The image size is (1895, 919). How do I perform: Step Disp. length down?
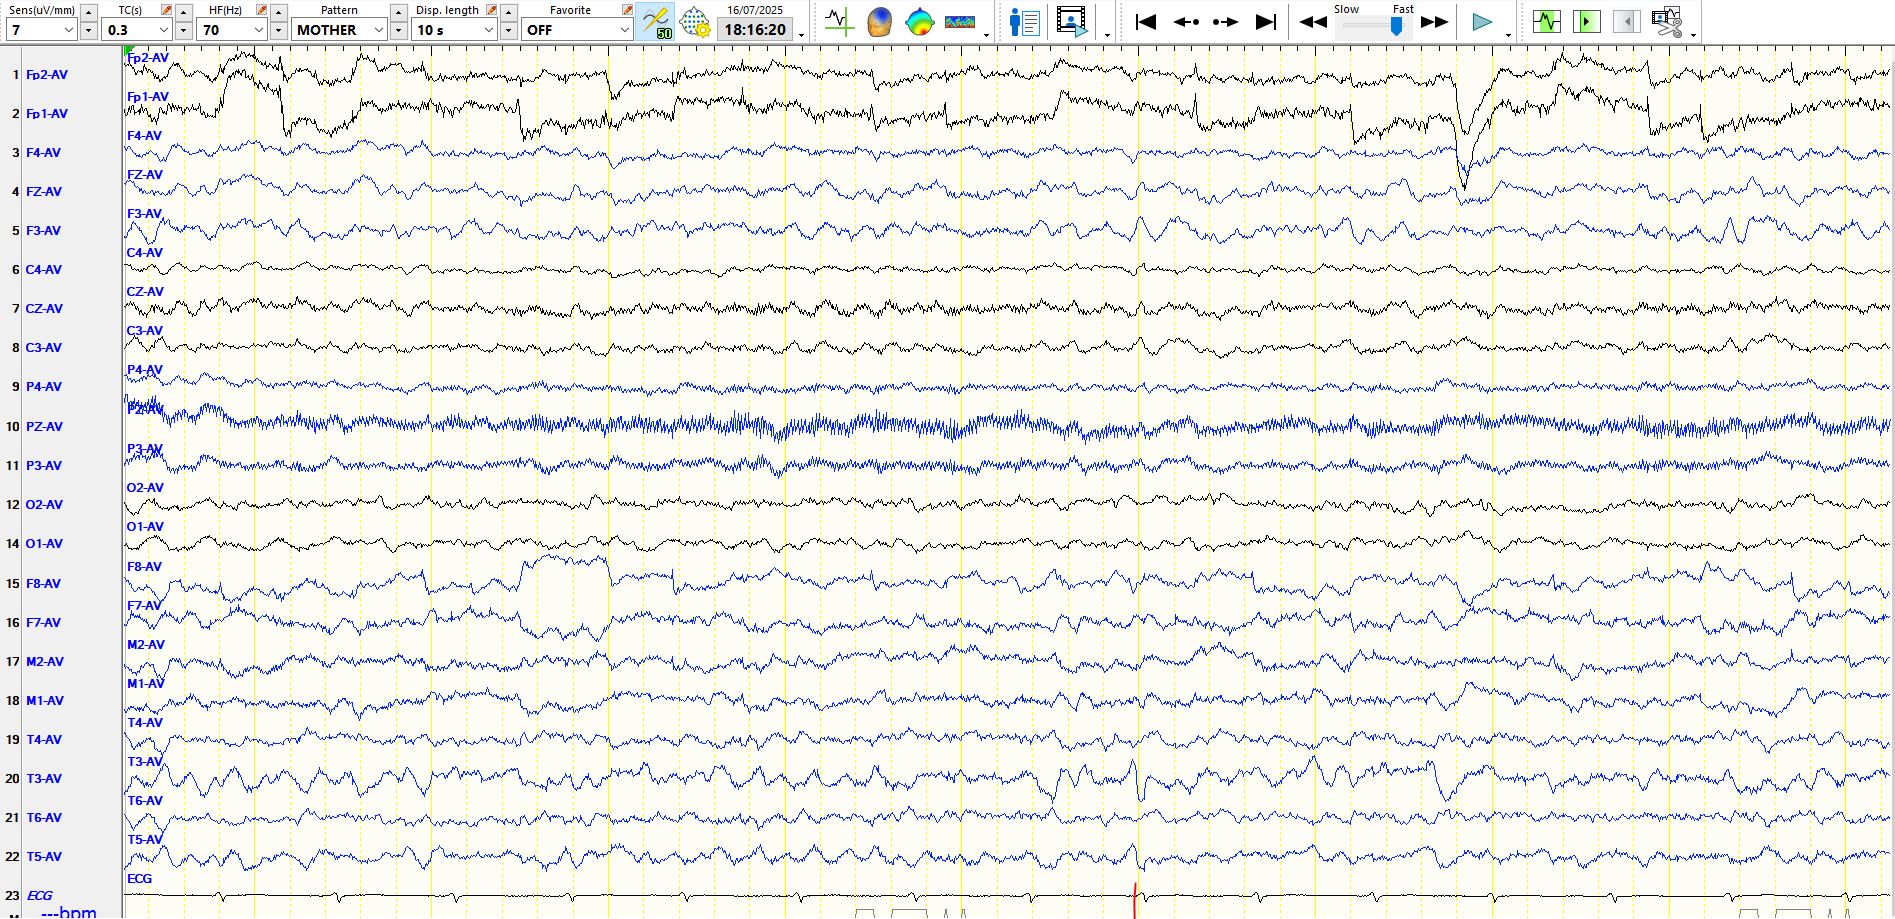click(508, 30)
